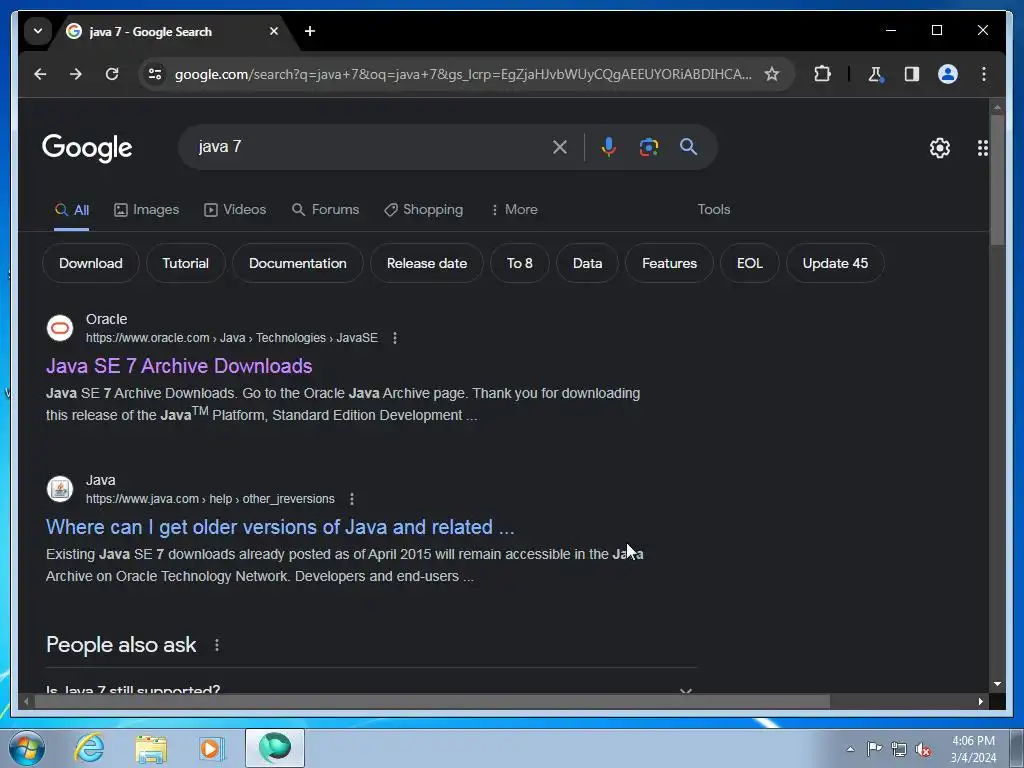Click the horizontal scrollbar right arrow
1024x768 pixels.
(980, 701)
